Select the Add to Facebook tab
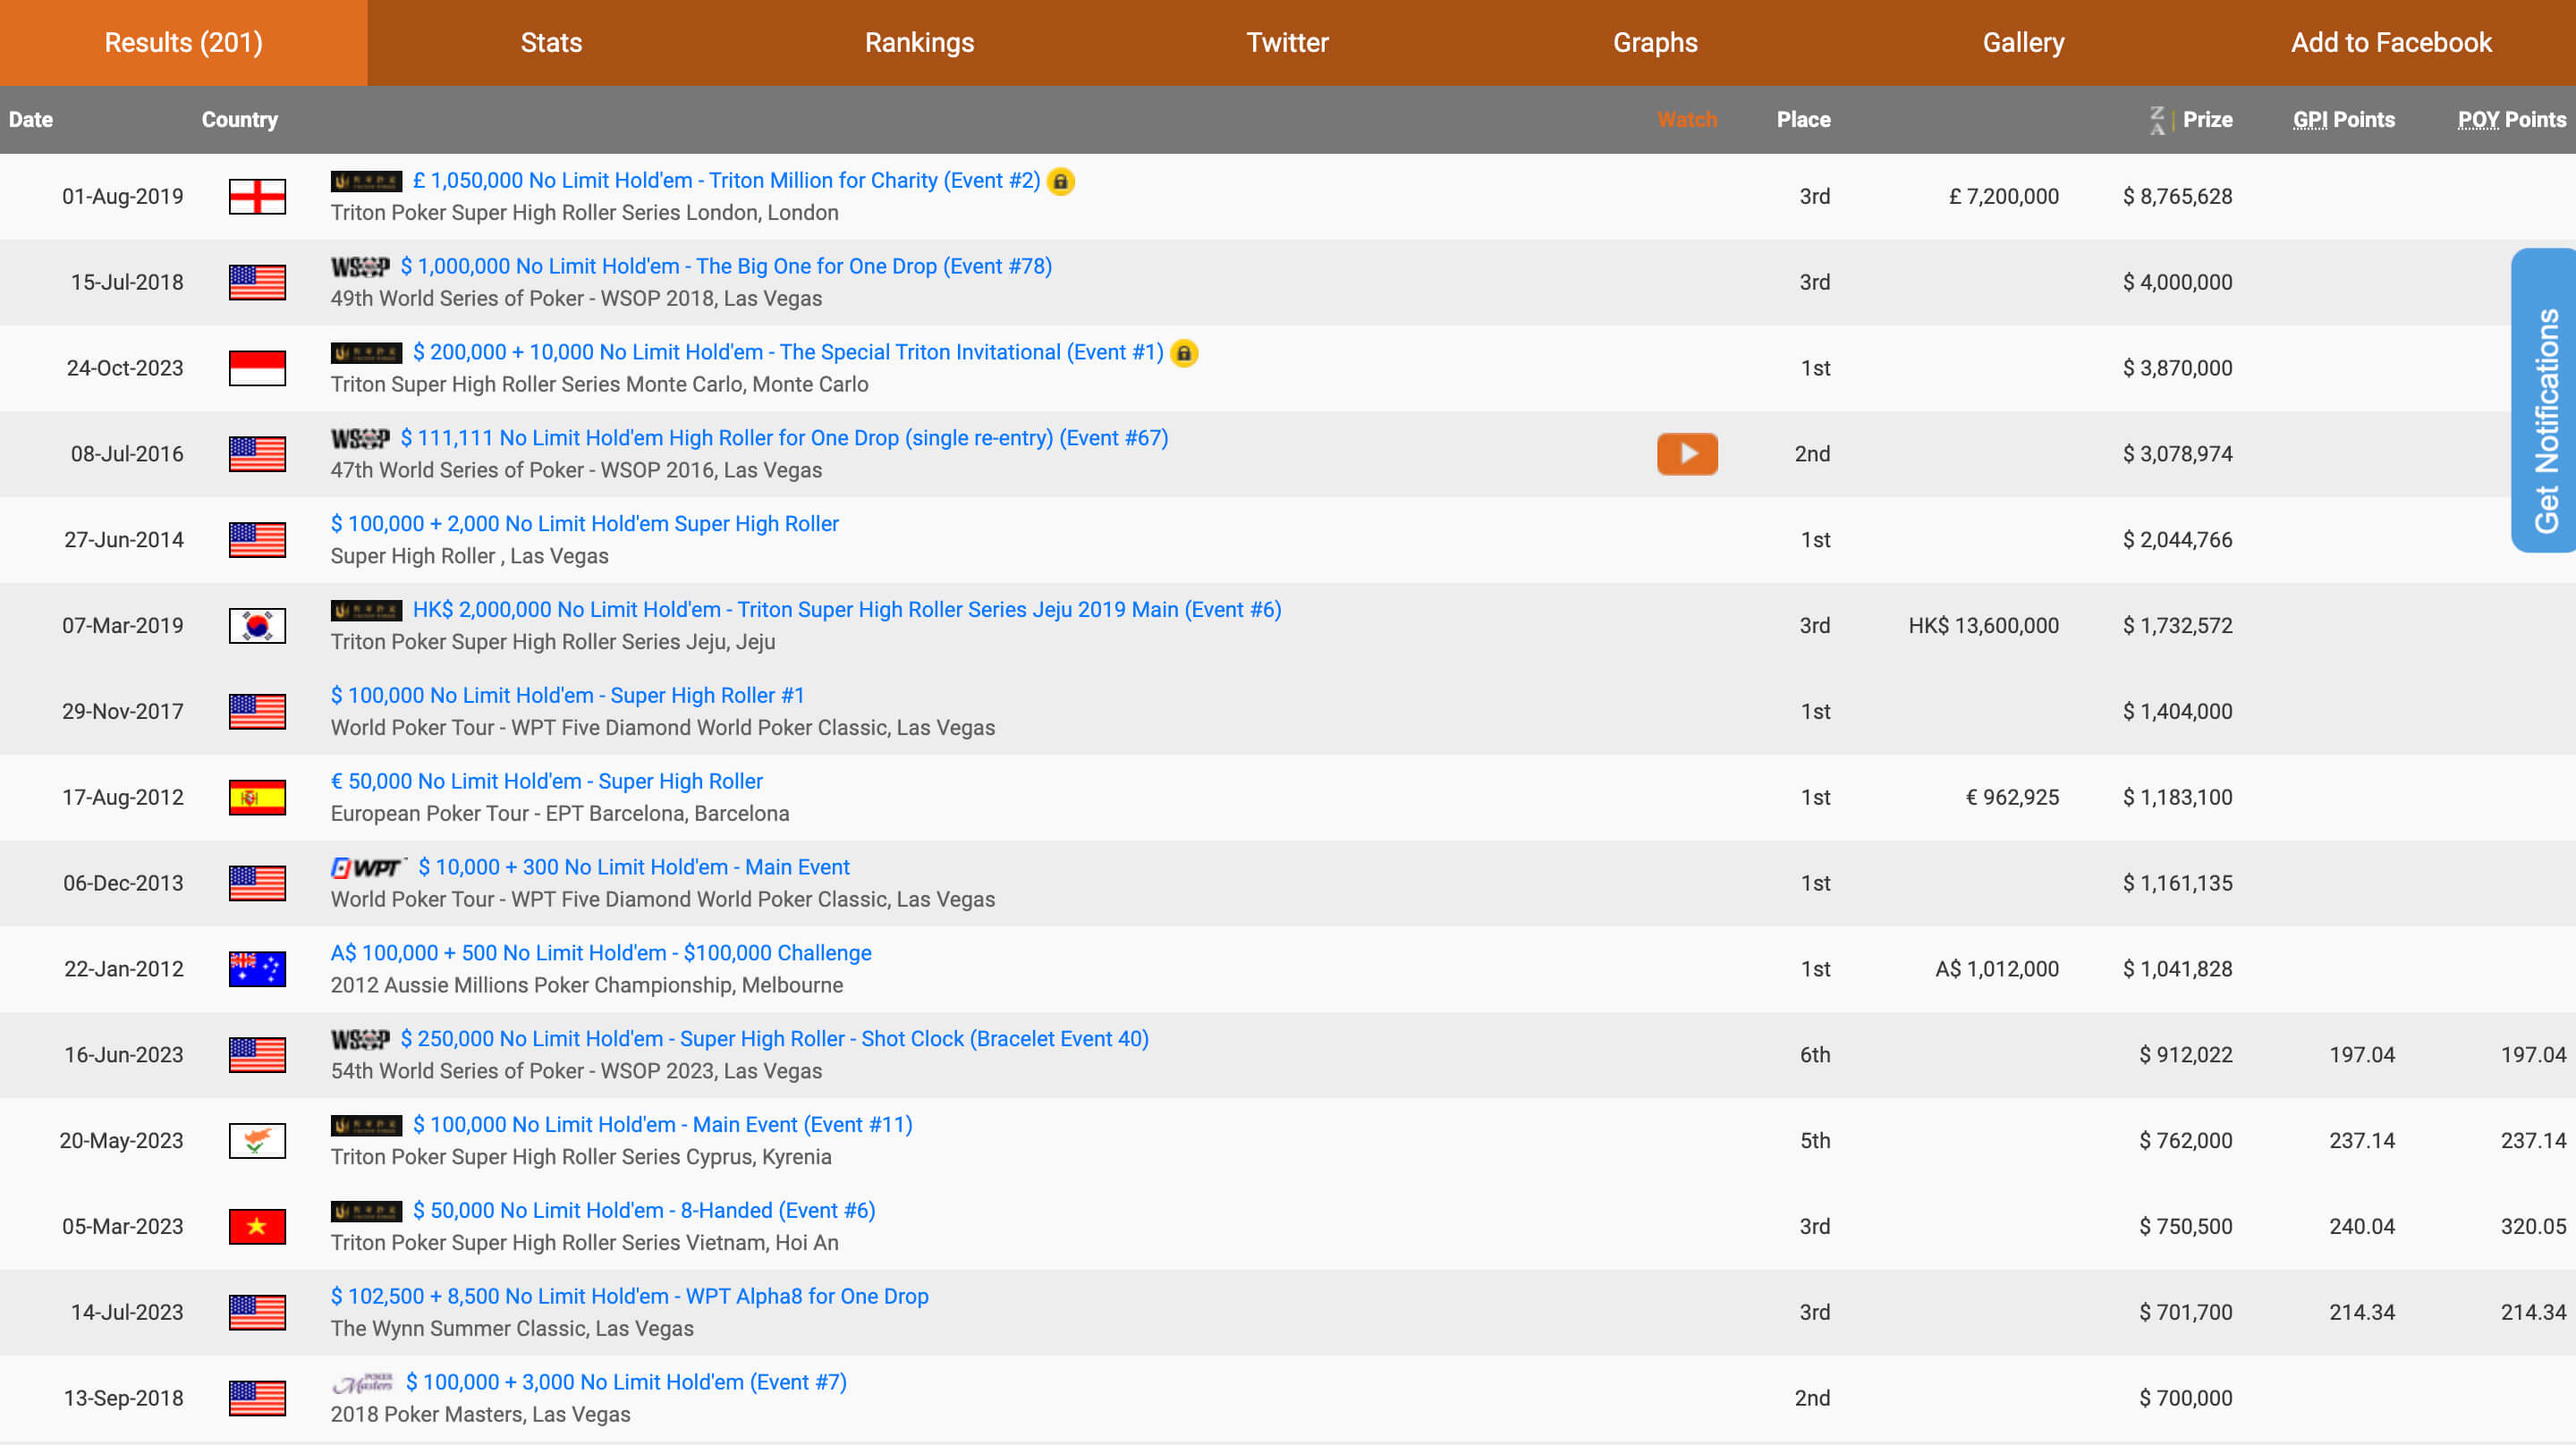The image size is (2576, 1445). 2391,43
